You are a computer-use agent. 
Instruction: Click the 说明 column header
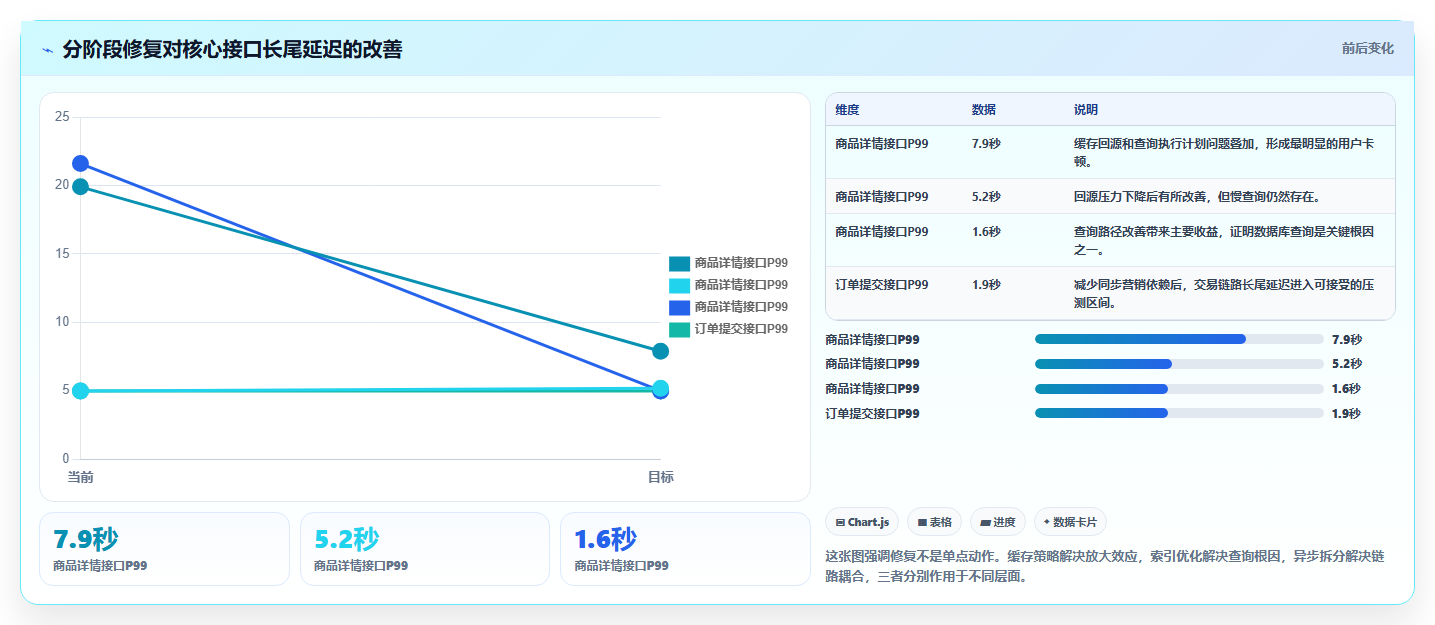click(x=1086, y=110)
